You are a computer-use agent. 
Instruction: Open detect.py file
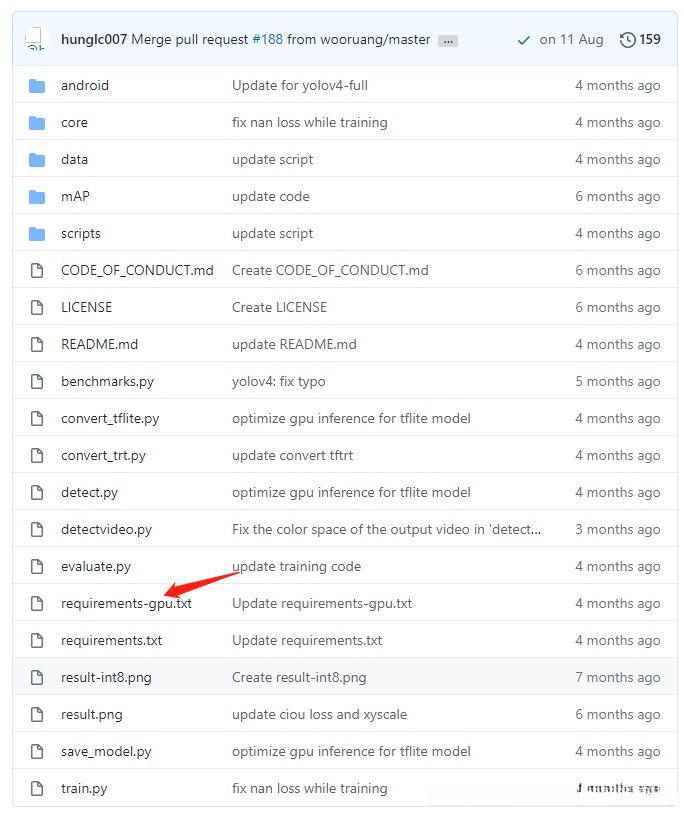(x=89, y=492)
